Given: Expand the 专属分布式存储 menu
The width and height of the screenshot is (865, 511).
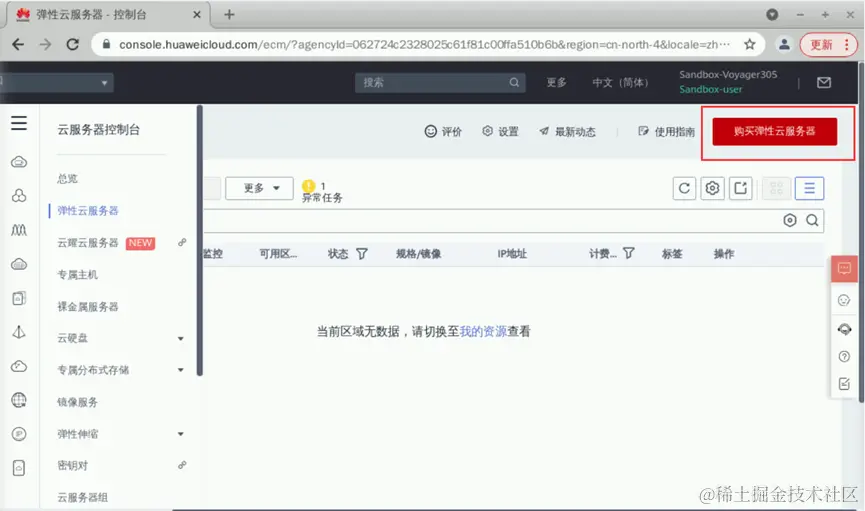Looking at the screenshot, I should (180, 370).
